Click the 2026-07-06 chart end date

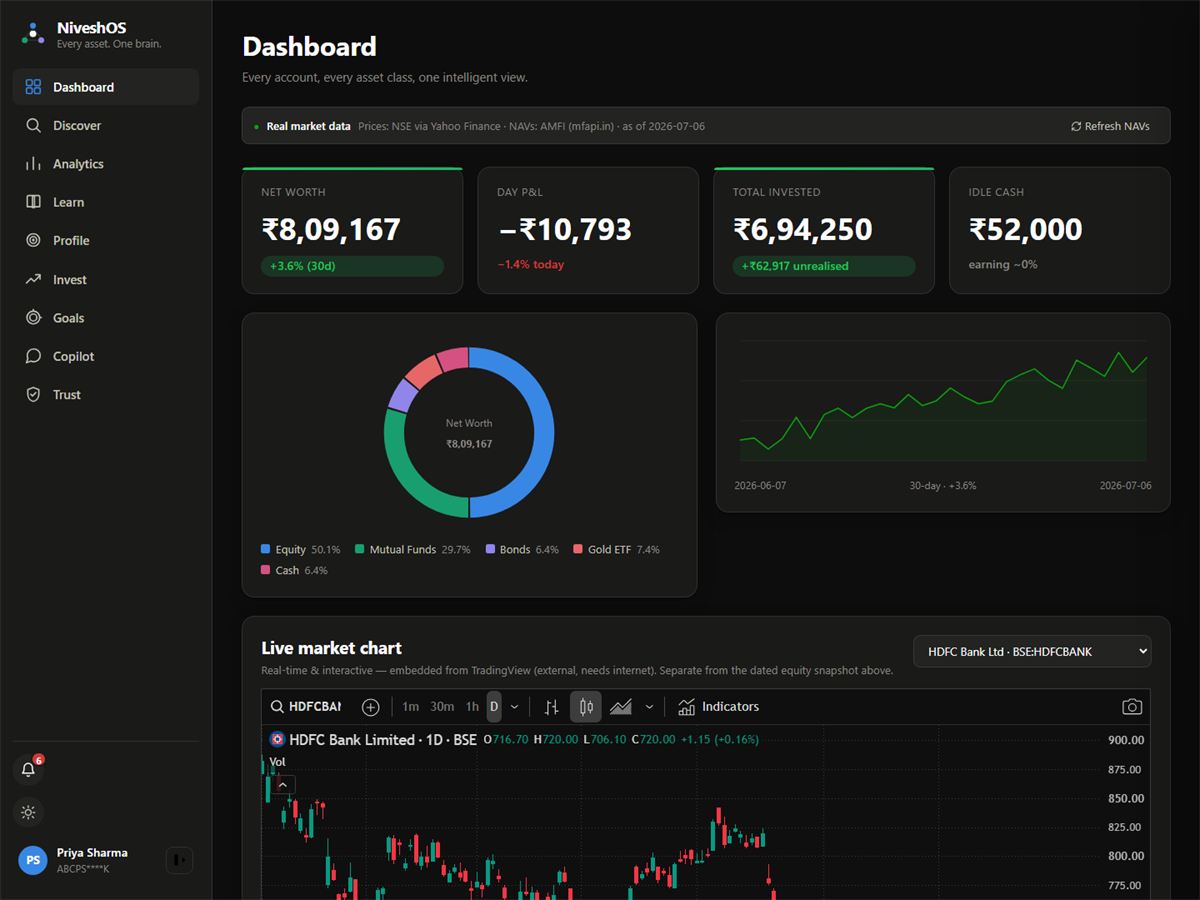(x=1125, y=485)
